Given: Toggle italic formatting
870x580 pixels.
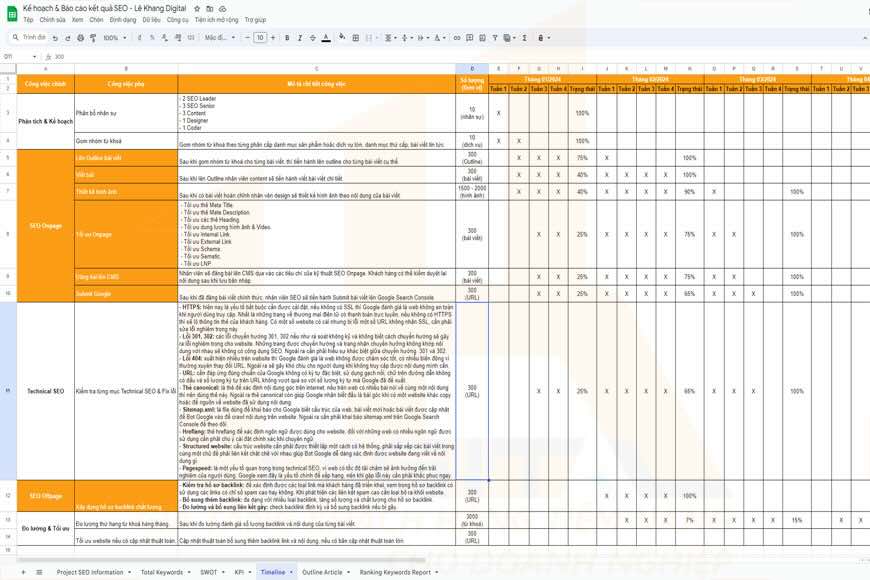Looking at the screenshot, I should [300, 38].
